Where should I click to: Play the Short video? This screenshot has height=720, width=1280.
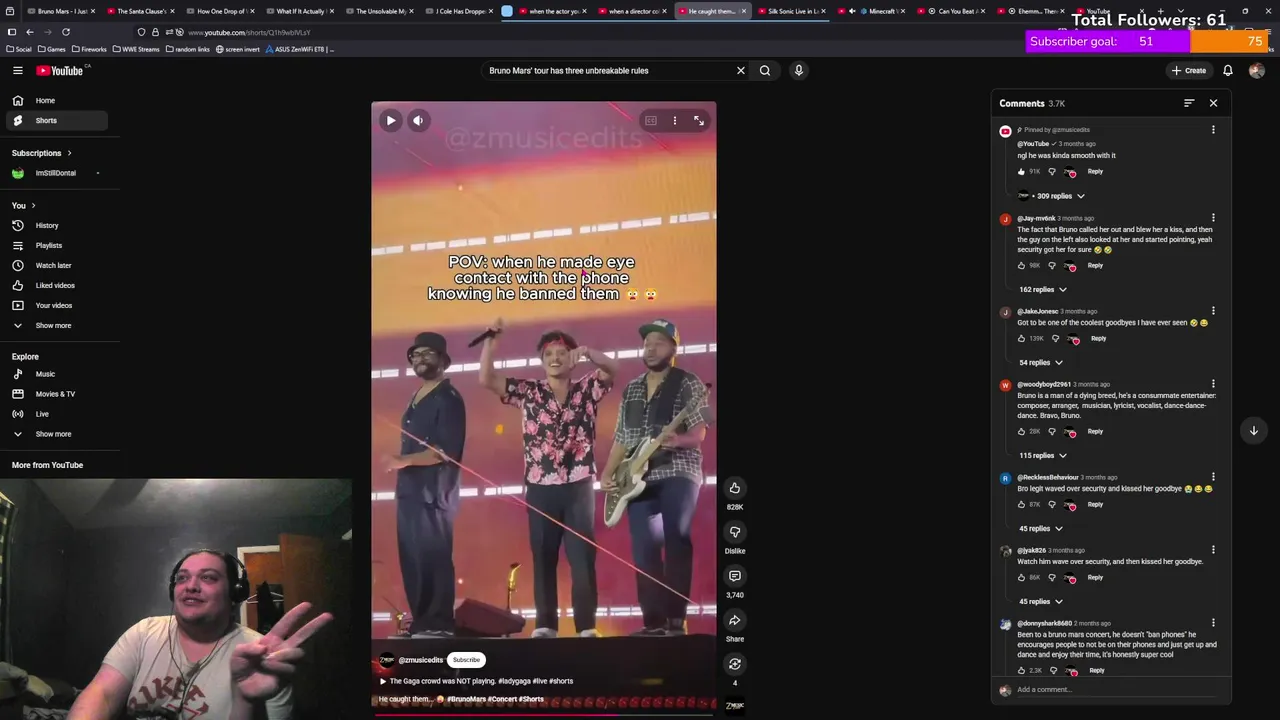click(391, 120)
